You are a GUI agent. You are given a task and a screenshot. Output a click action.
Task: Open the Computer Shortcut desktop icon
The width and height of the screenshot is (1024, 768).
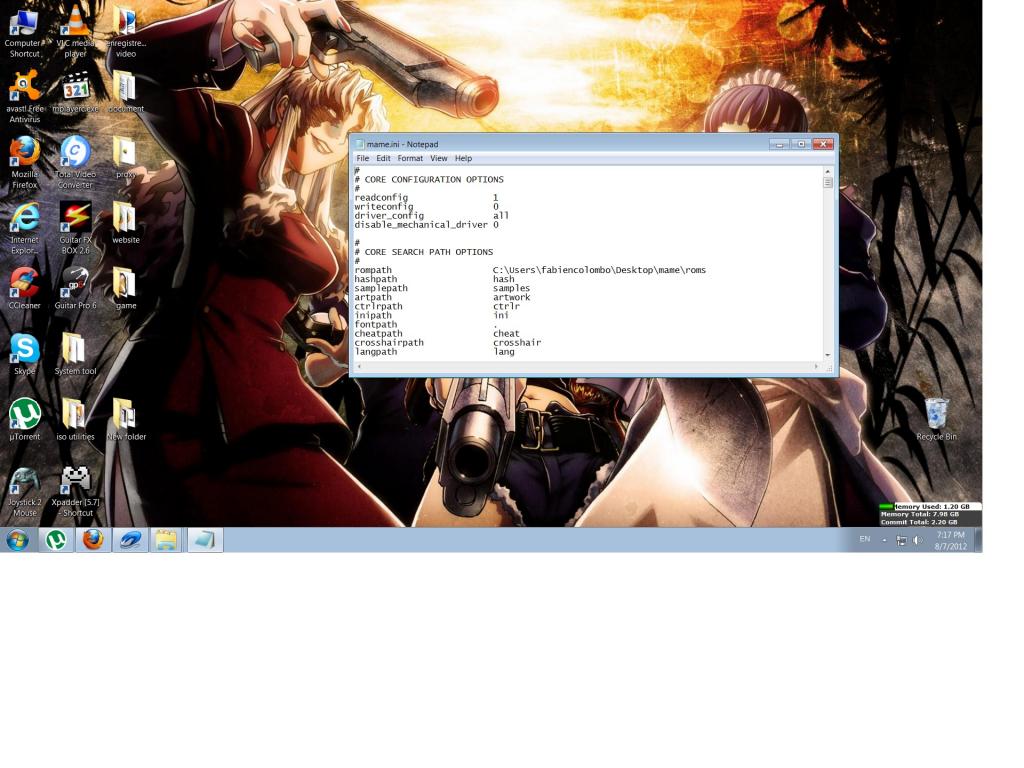click(x=24, y=31)
